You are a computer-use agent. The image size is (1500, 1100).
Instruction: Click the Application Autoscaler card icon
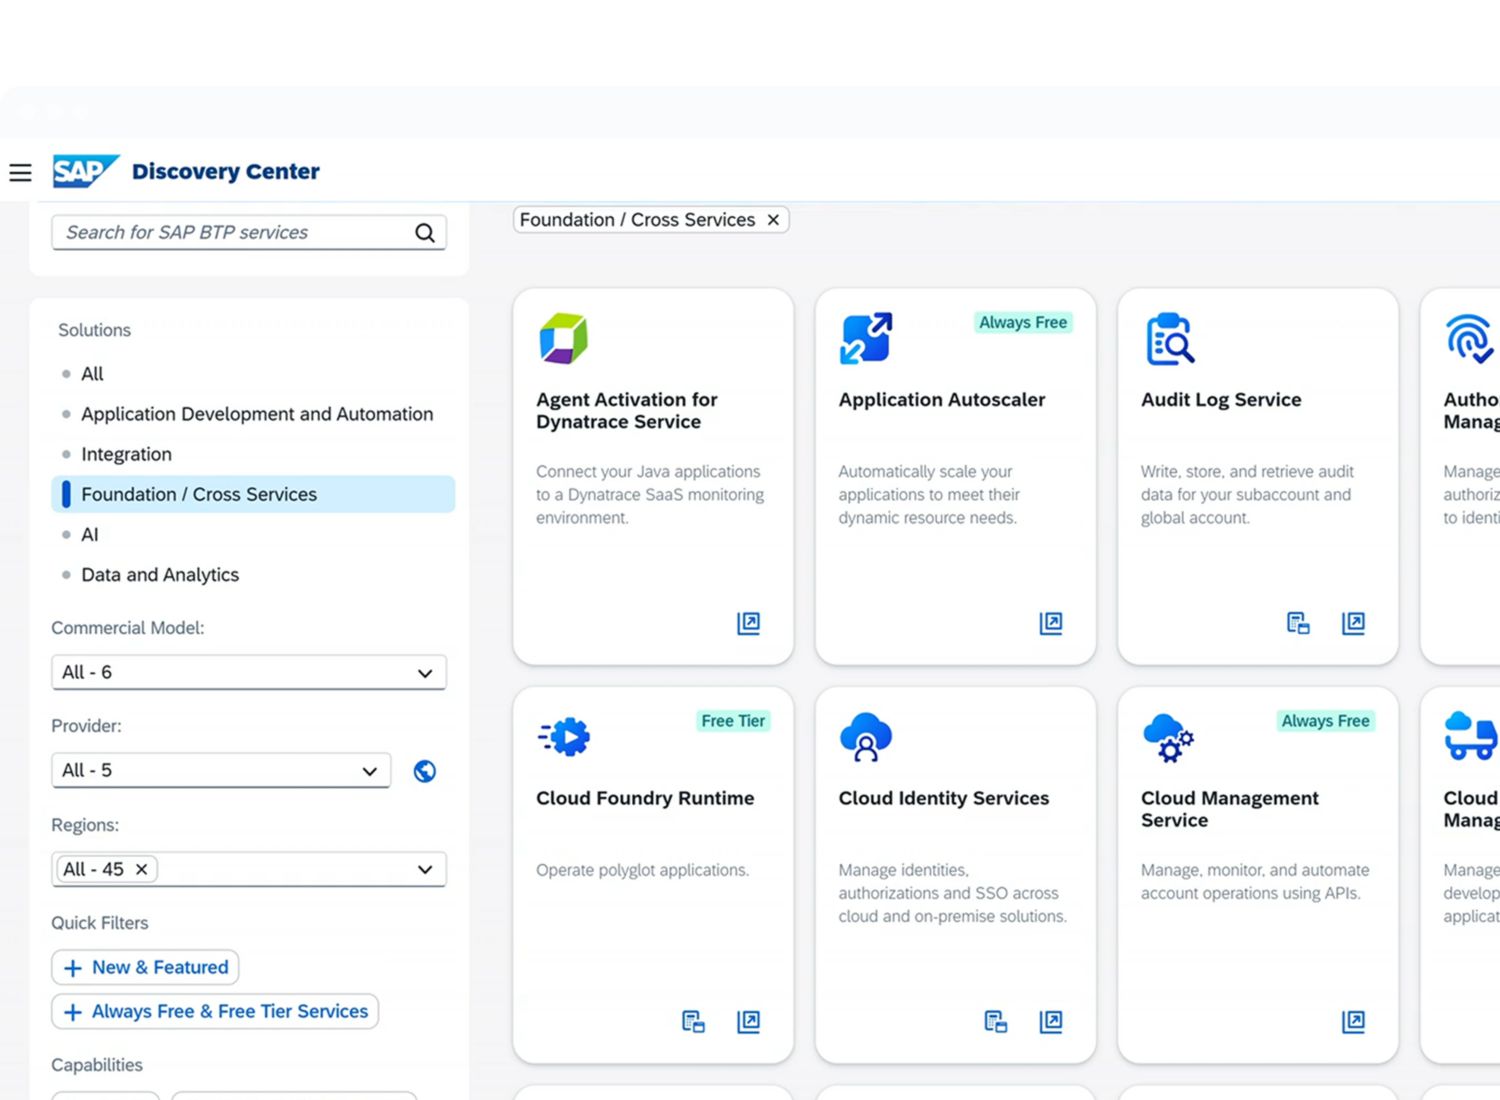[x=866, y=338]
